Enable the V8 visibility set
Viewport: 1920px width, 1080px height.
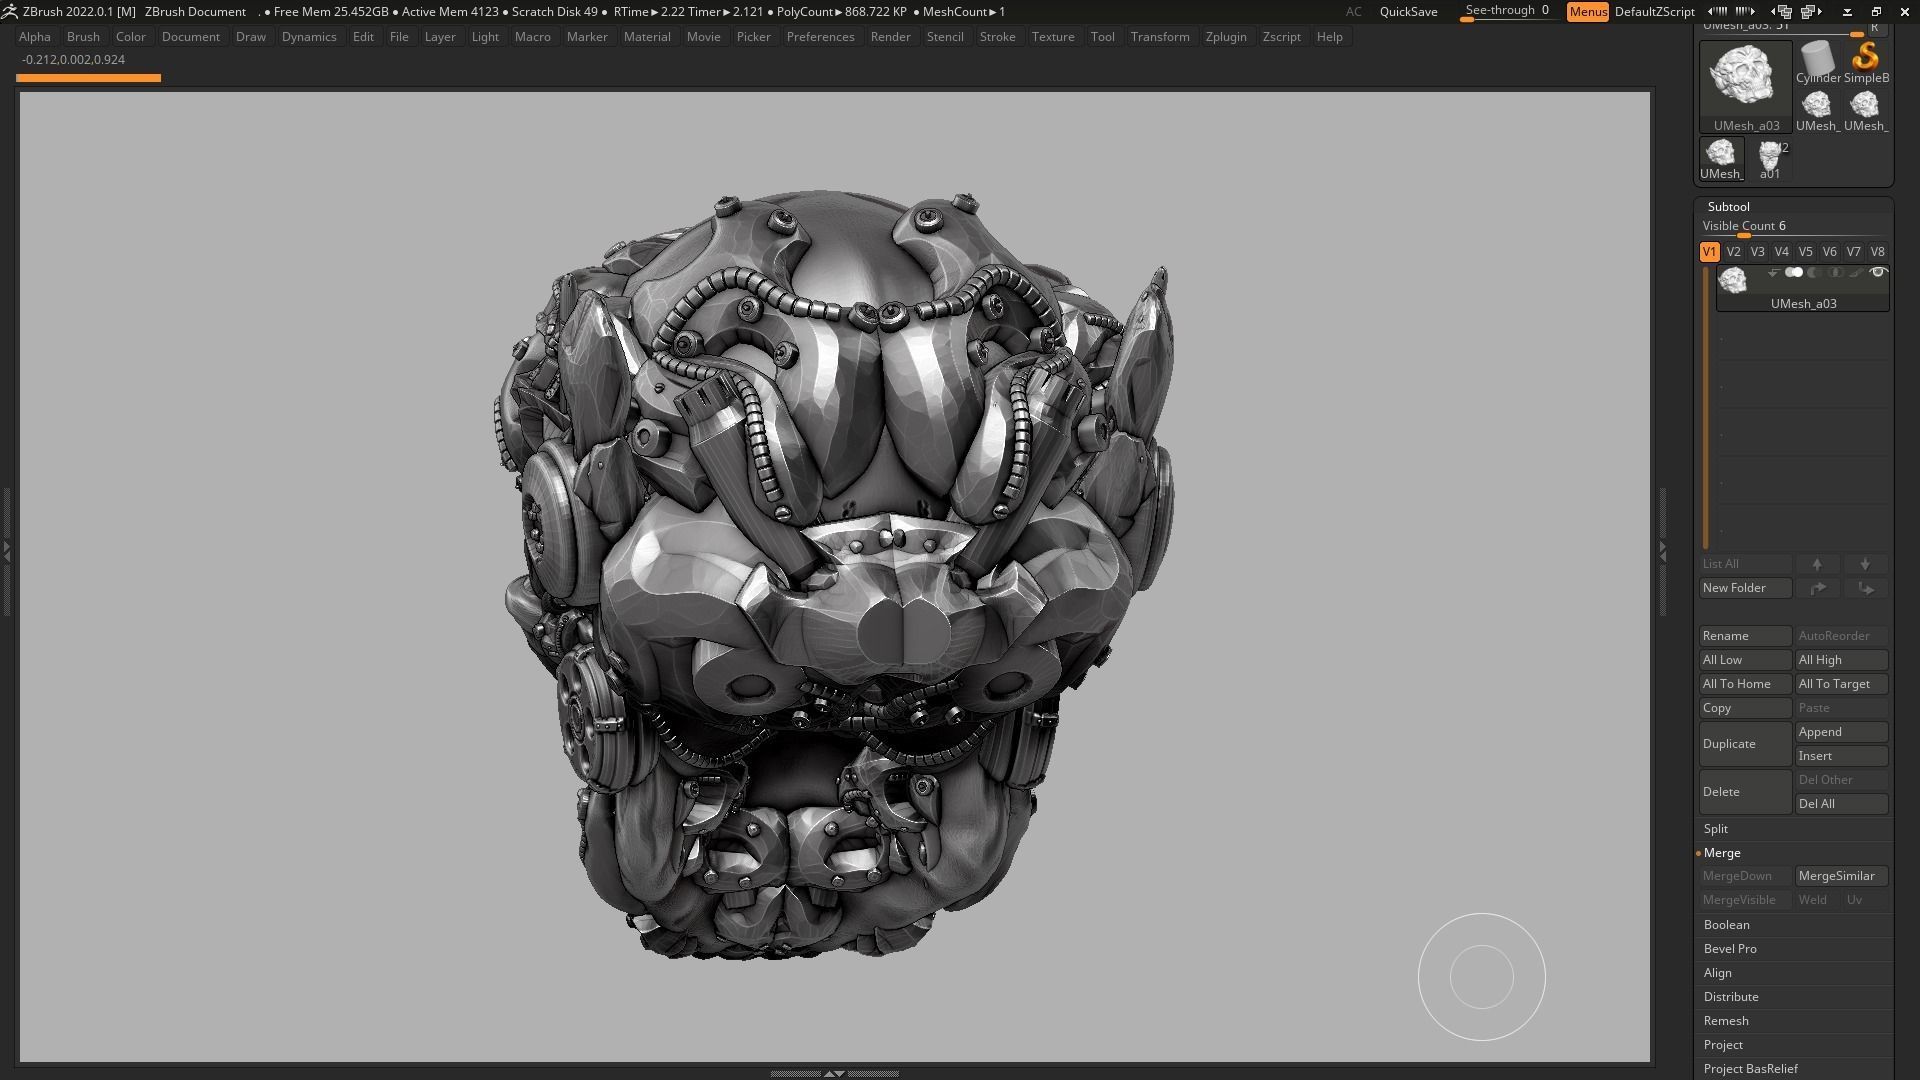1877,251
